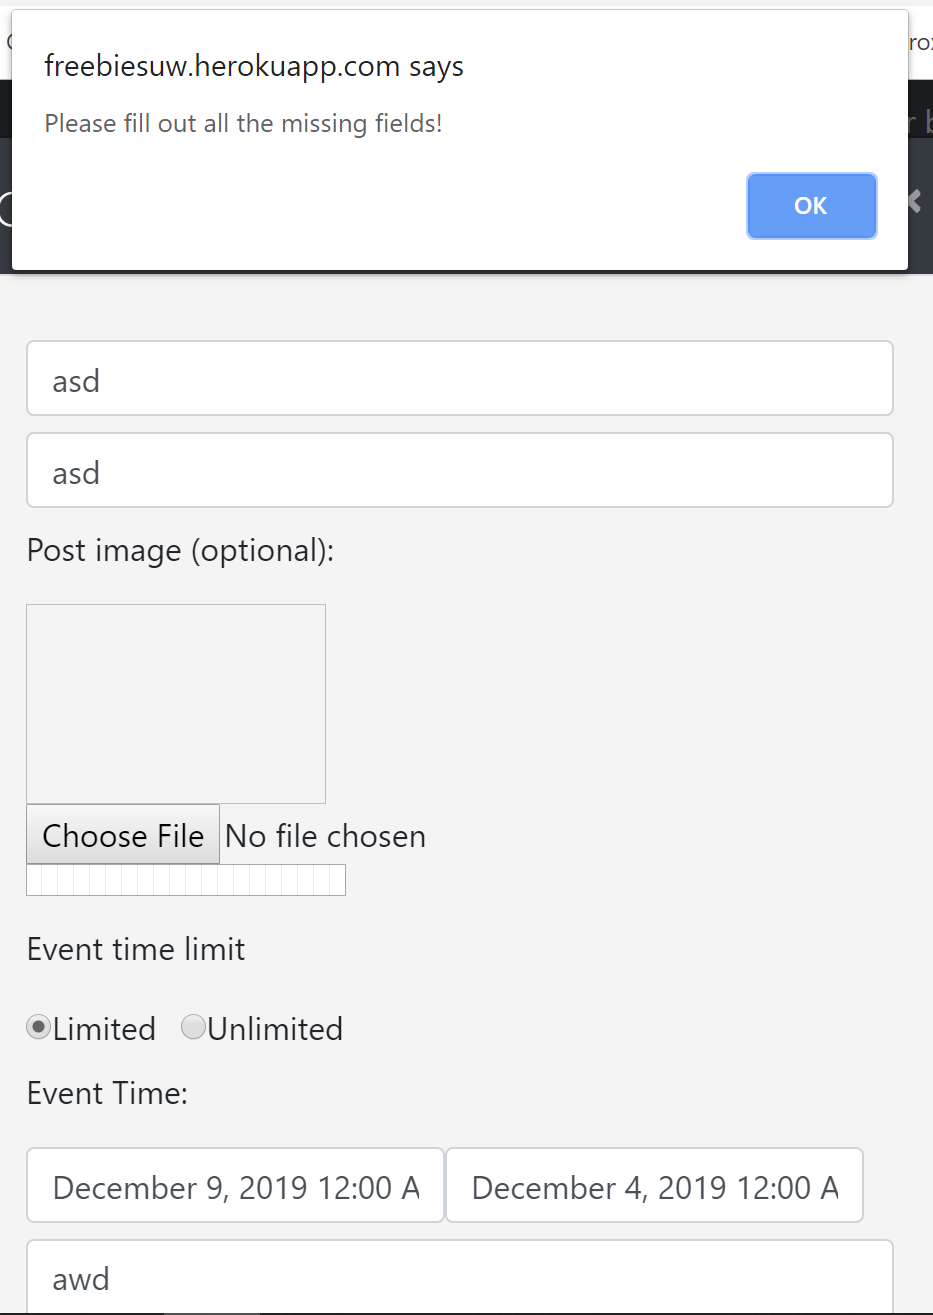The height and width of the screenshot is (1315, 933).
Task: Open the end date picker showing December 4, 2019
Action: click(654, 1185)
